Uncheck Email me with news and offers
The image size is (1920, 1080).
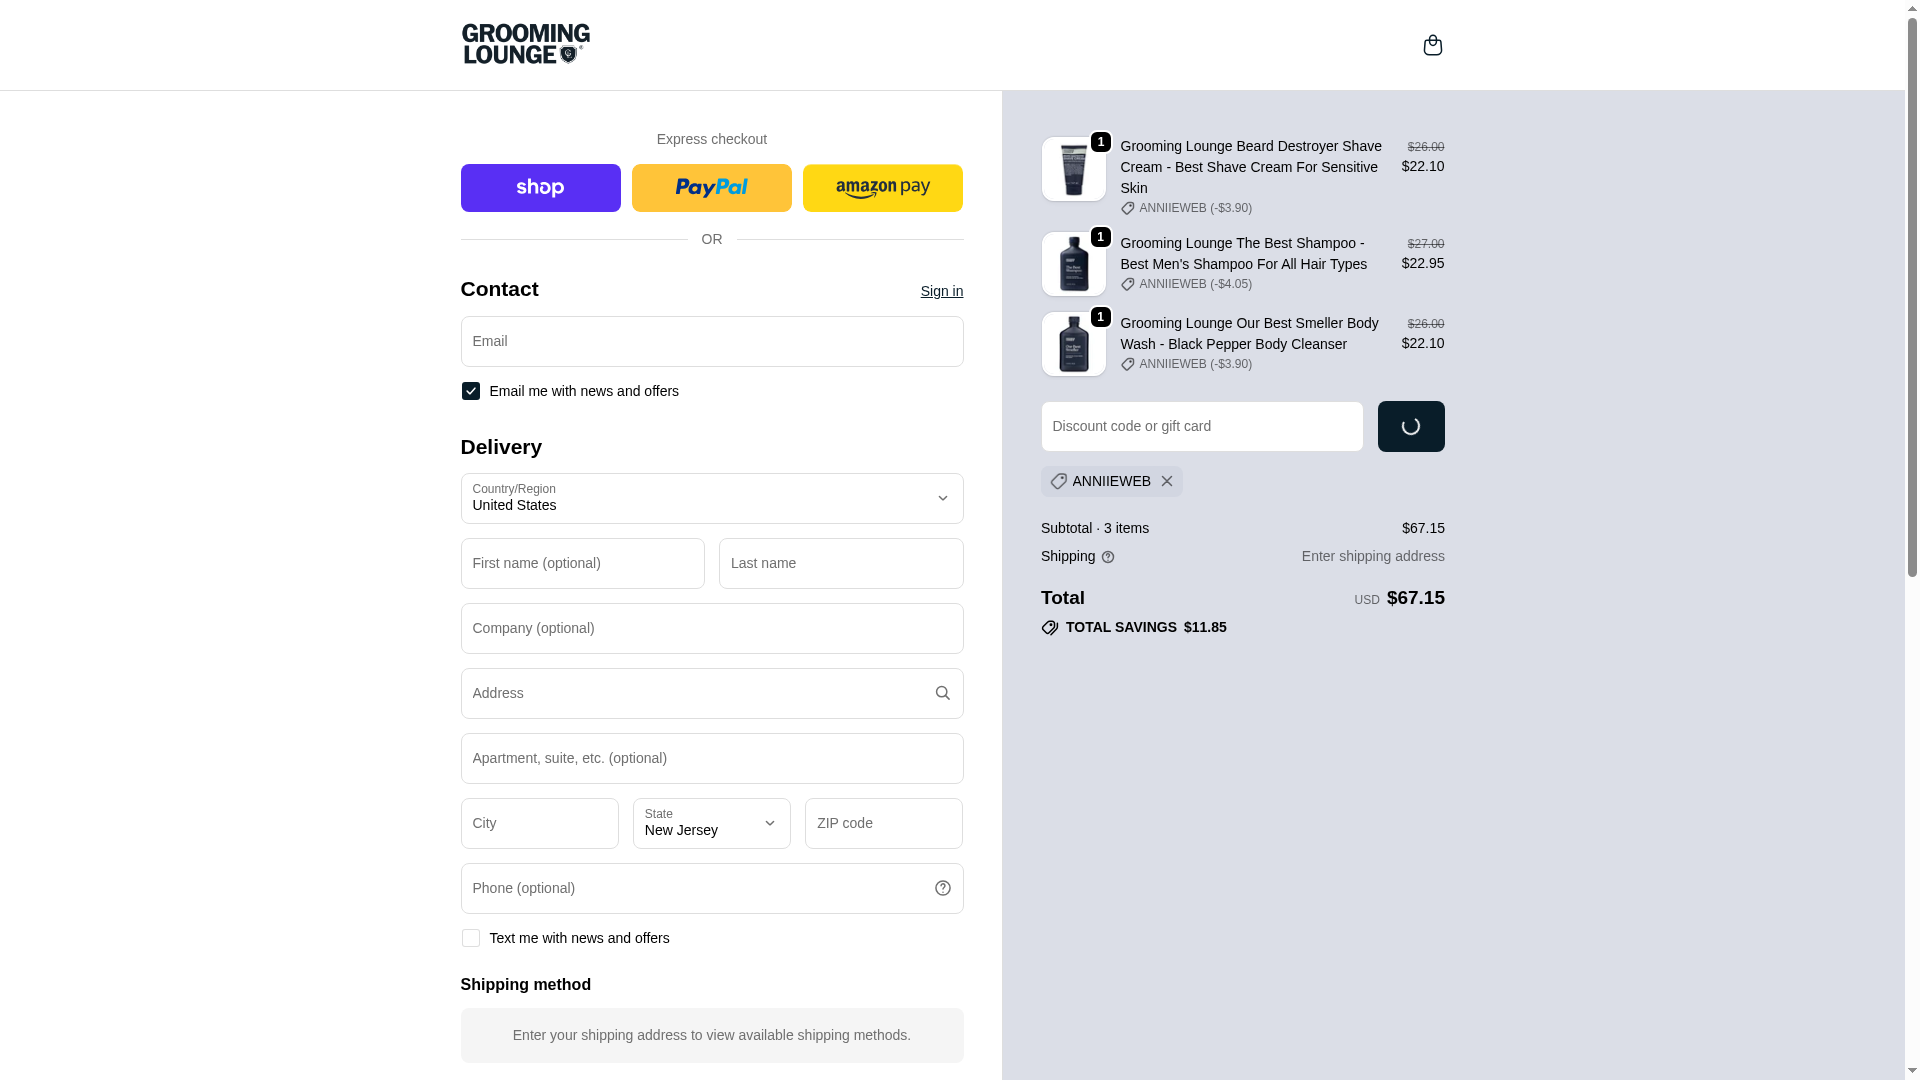pos(471,391)
